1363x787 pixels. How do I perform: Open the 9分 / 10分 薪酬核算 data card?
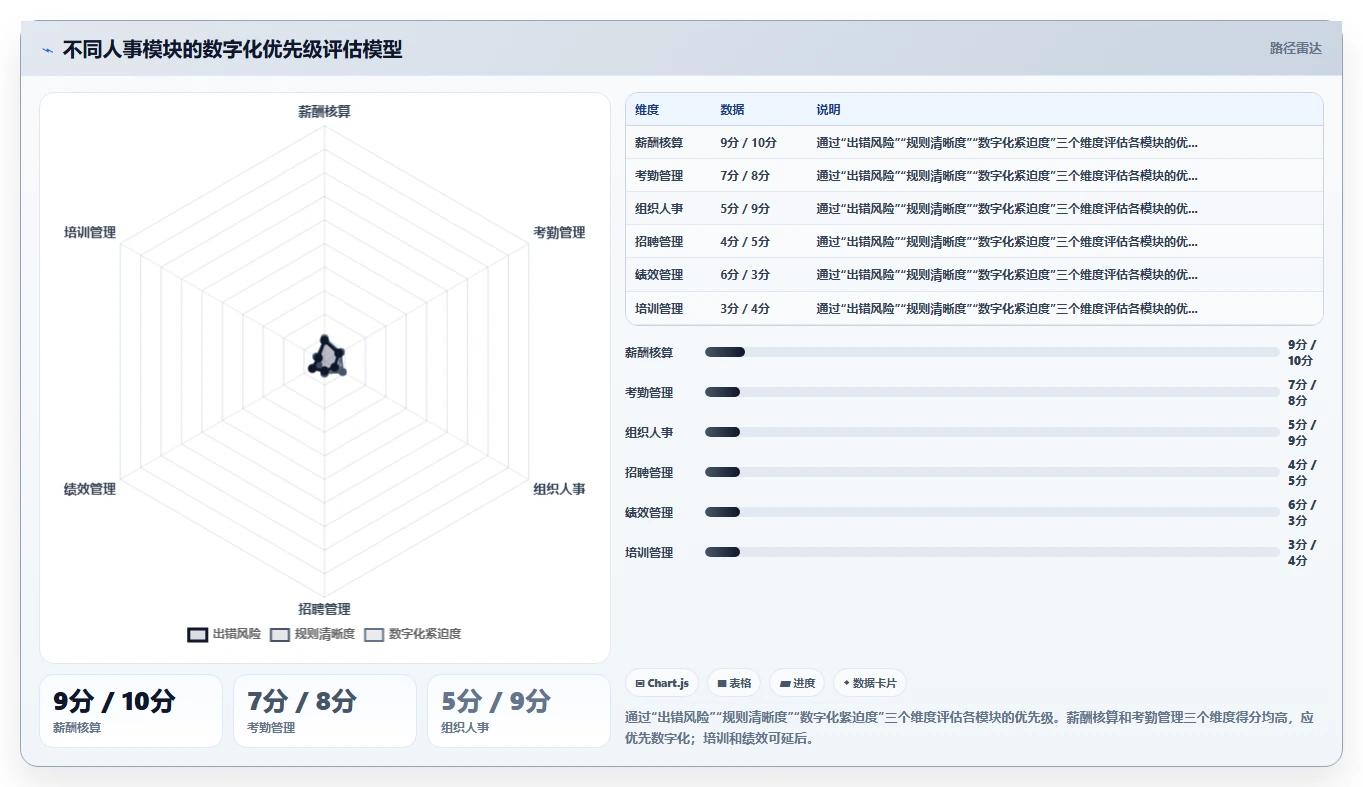(131, 711)
